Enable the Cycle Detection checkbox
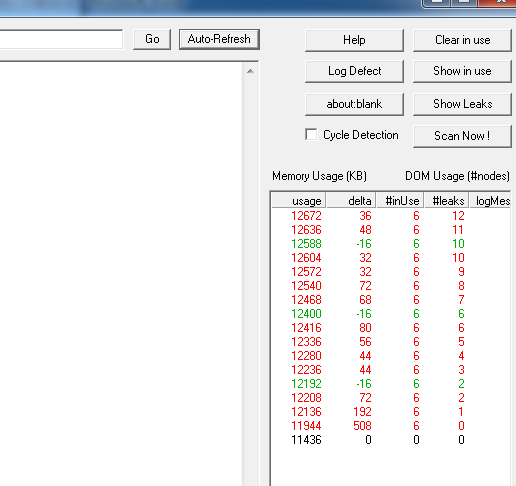This screenshot has height=486, width=516. click(311, 135)
